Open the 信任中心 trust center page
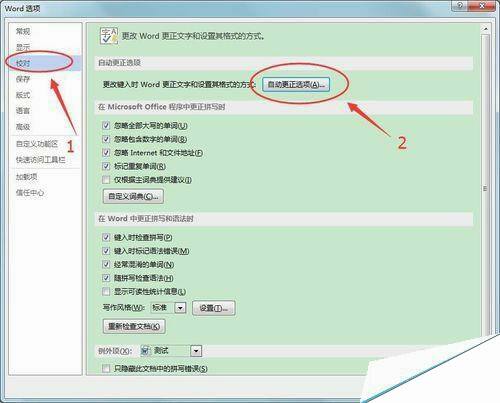Image resolution: width=500 pixels, height=403 pixels. pos(30,192)
